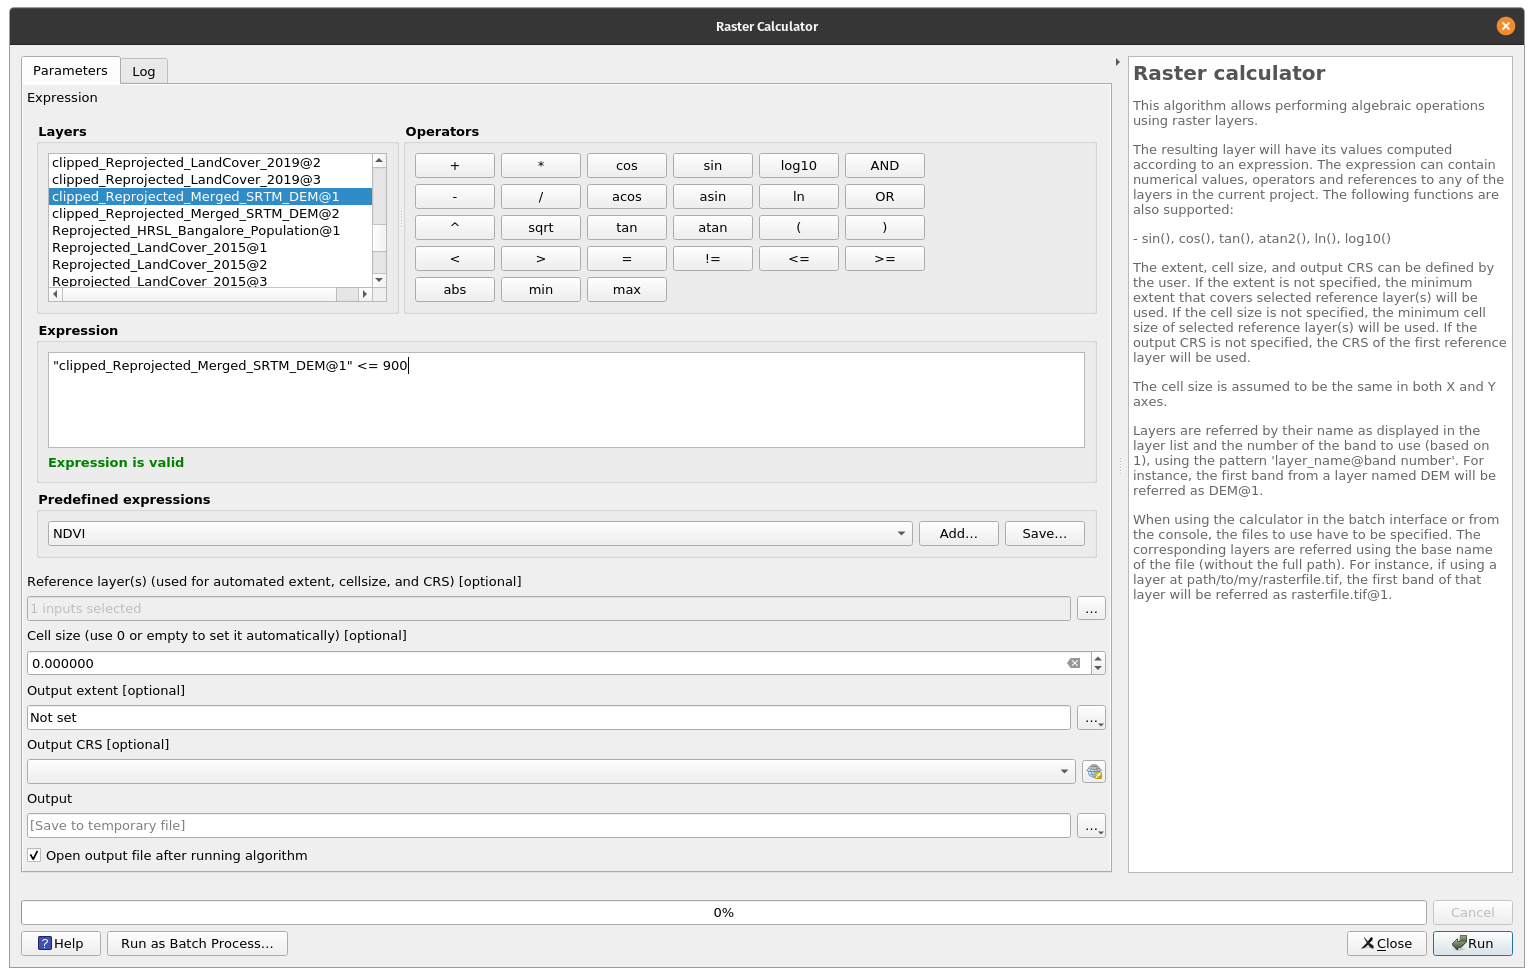This screenshot has width=1534, height=977.
Task: Click the layers list scroll-right arrow
Action: (365, 294)
